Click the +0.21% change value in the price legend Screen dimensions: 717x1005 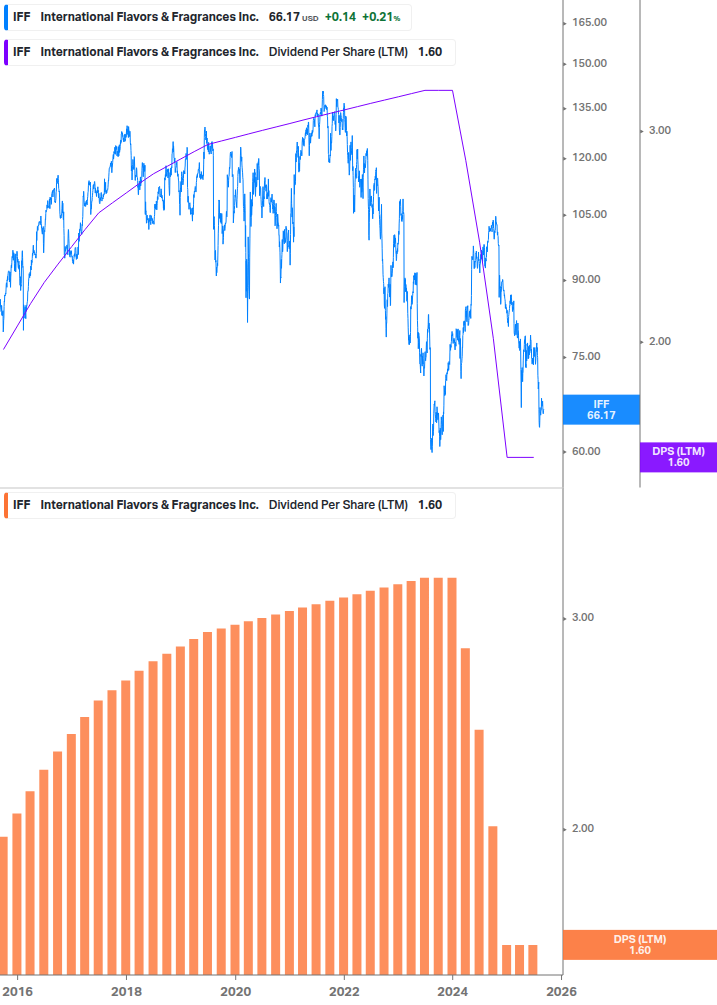(x=381, y=17)
